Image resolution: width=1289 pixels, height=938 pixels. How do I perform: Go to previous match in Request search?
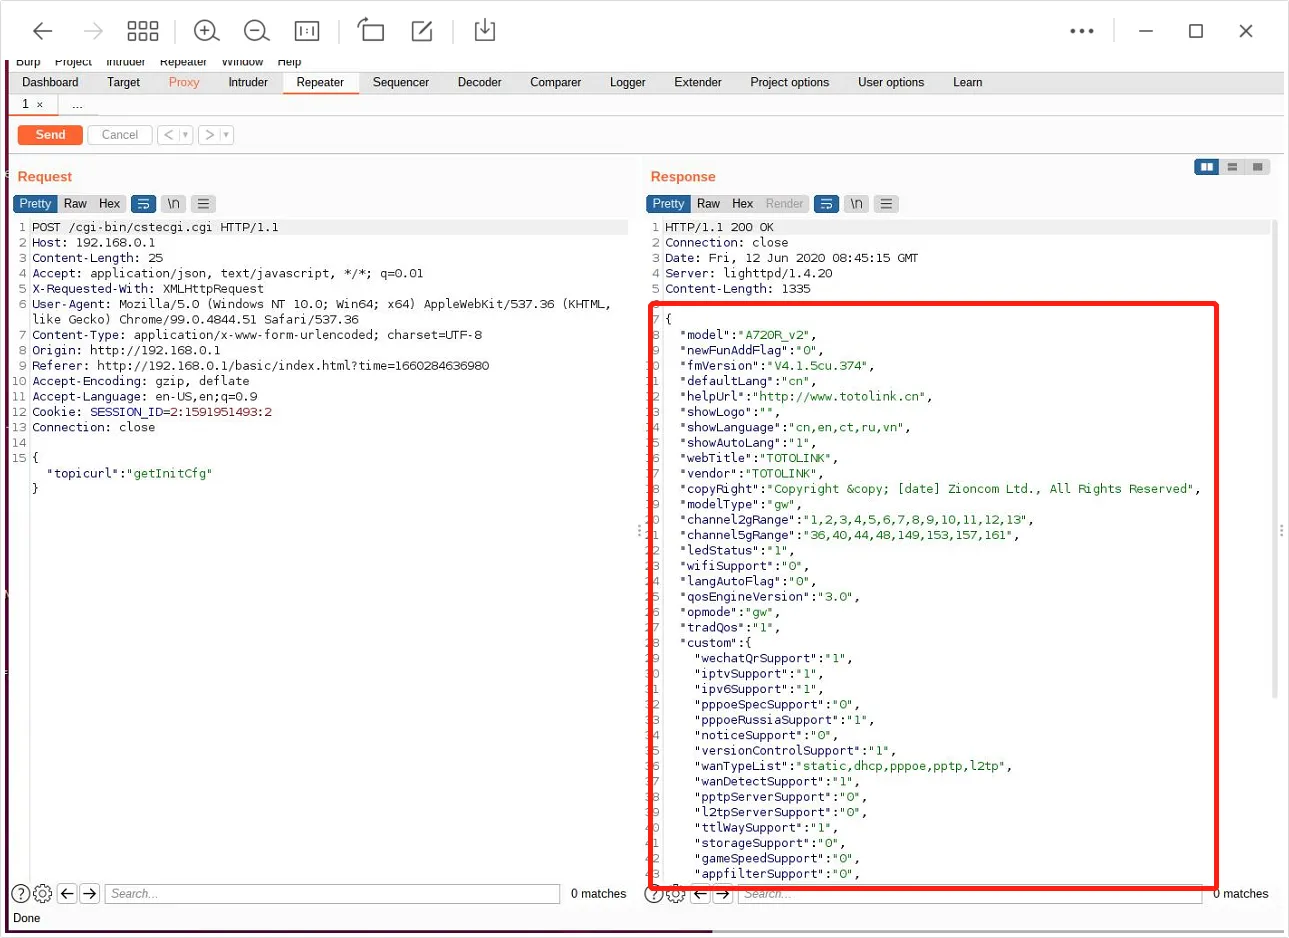[67, 894]
